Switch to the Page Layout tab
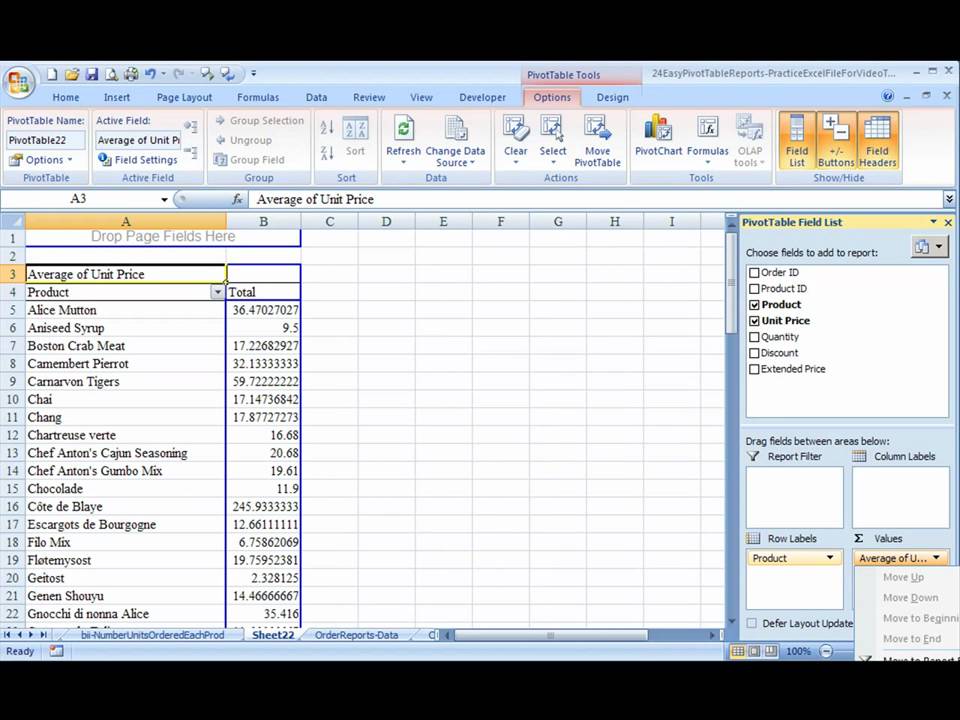This screenshot has height=720, width=960. point(184,97)
